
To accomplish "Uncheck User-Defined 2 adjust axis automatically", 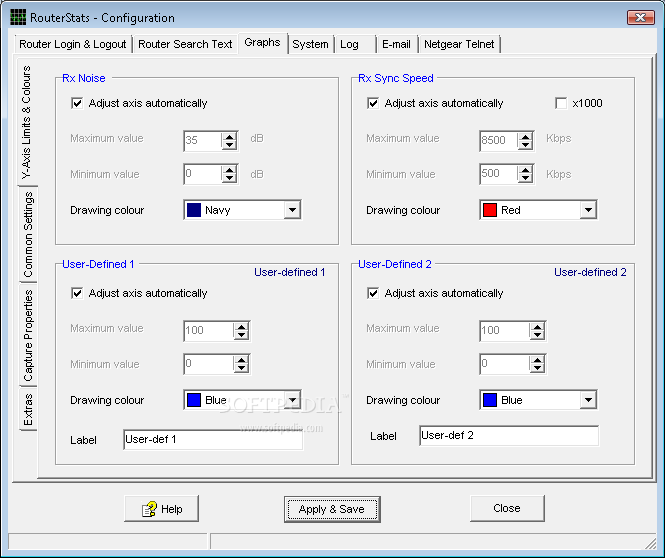I will [x=373, y=293].
